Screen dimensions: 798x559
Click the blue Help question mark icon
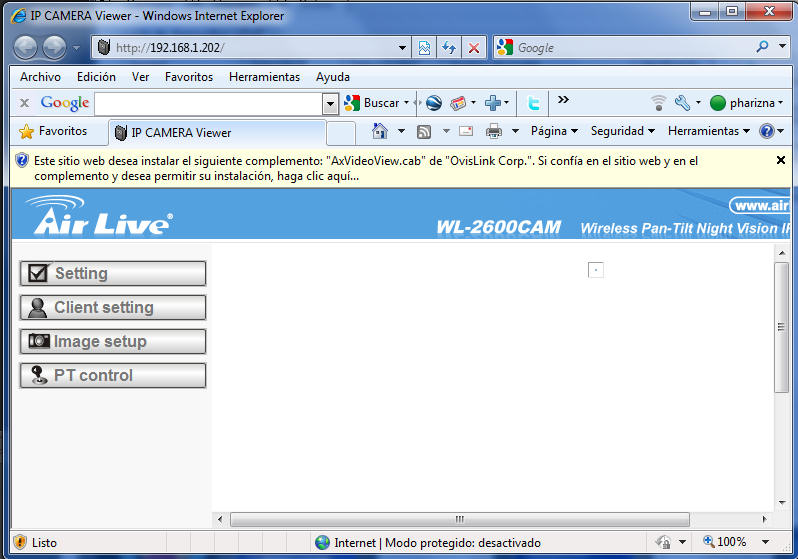pyautogui.click(x=766, y=131)
